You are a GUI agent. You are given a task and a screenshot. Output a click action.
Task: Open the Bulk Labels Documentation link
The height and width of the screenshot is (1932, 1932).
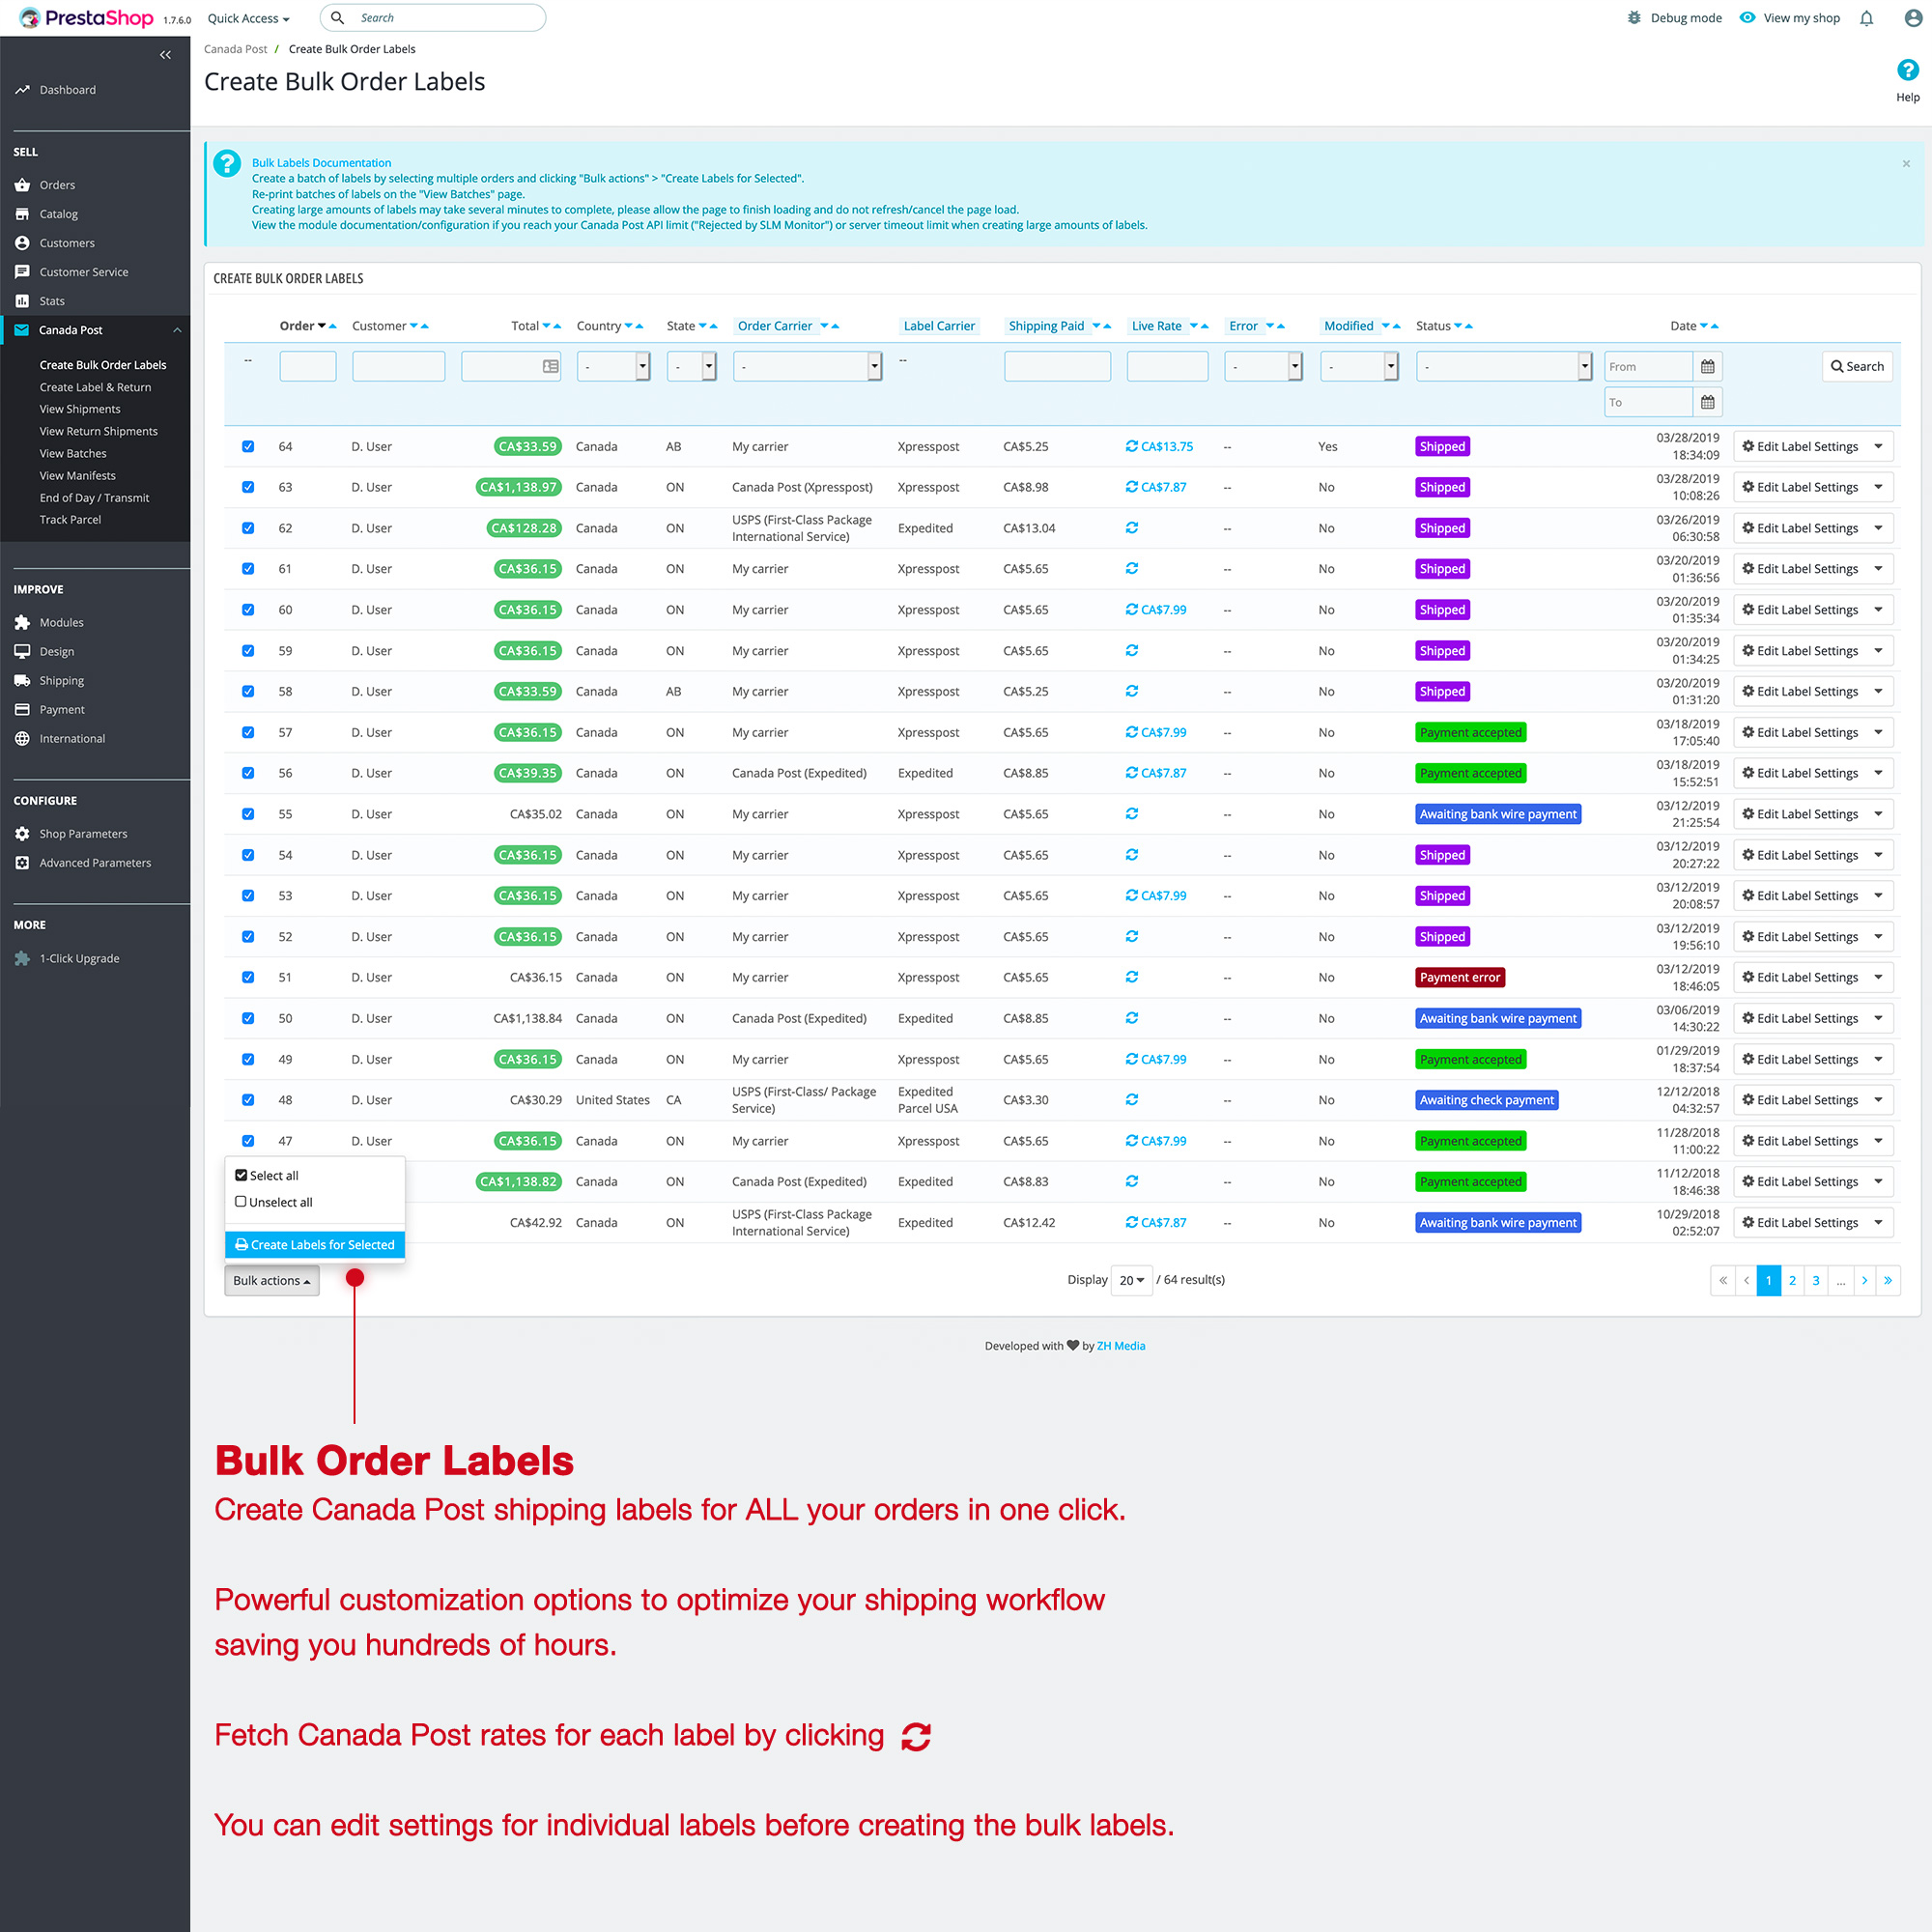point(321,162)
